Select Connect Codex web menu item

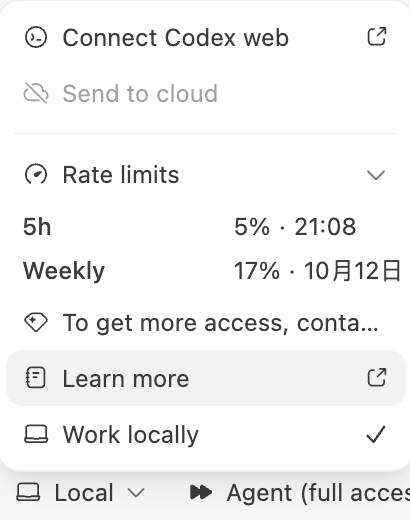tap(206, 37)
